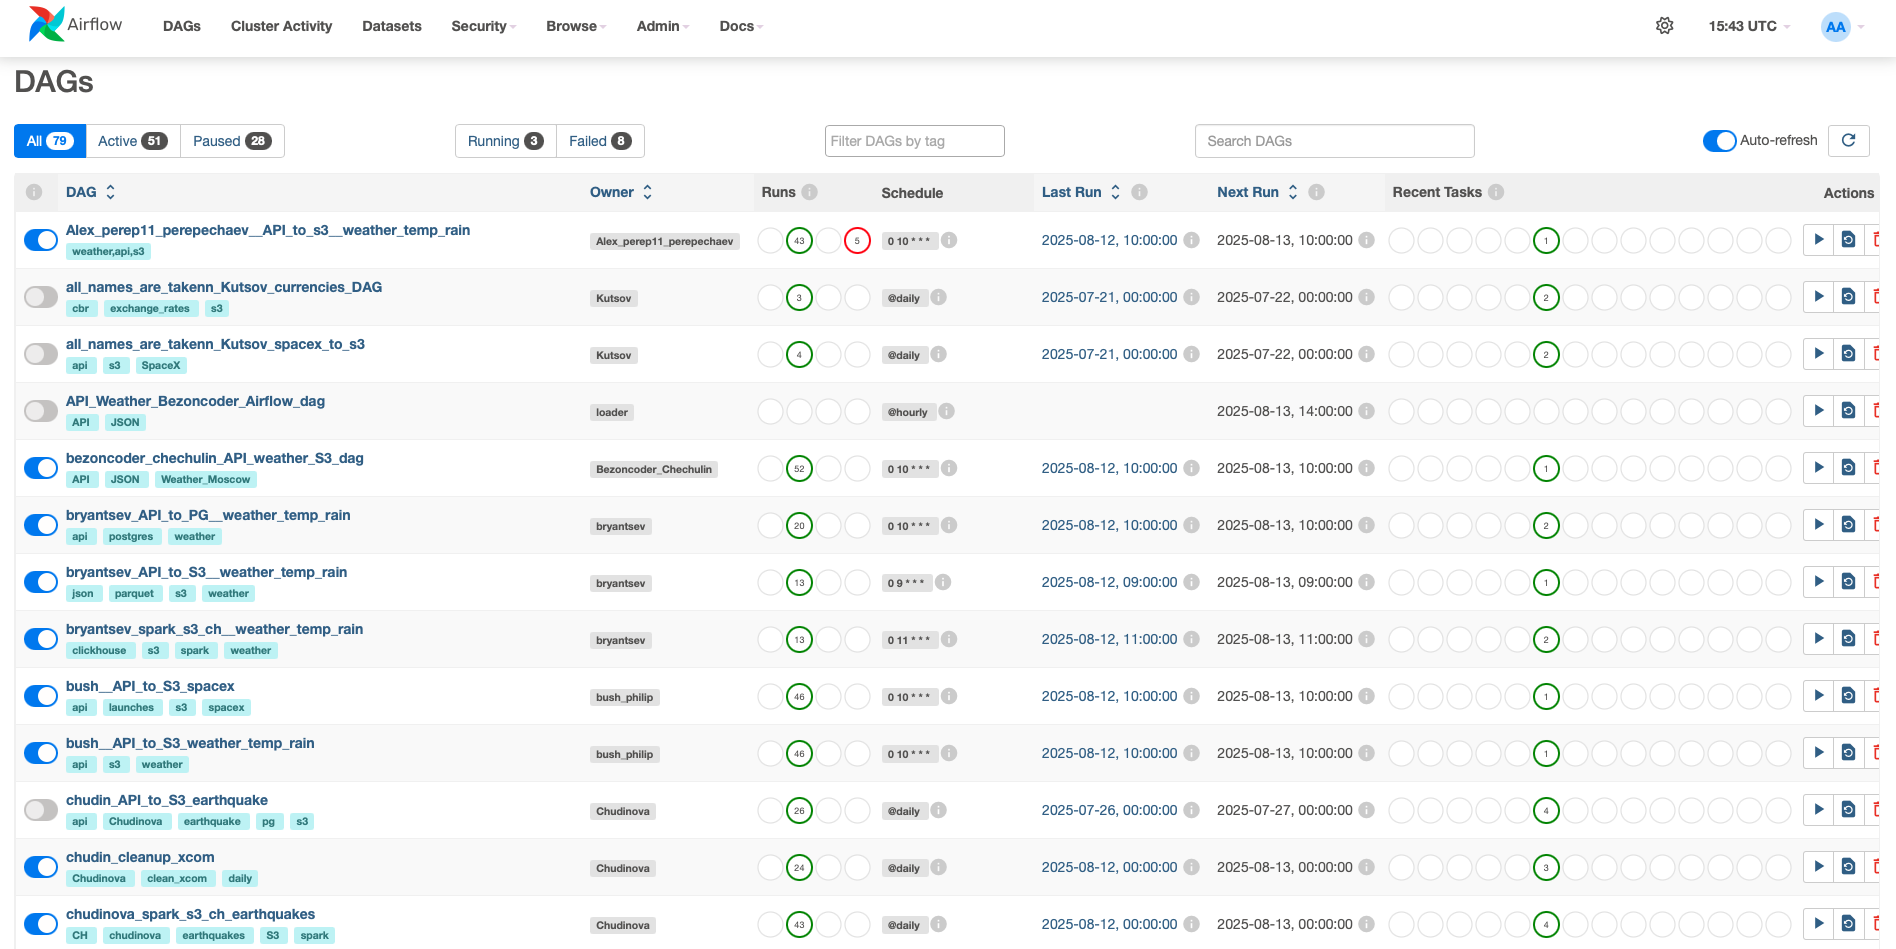Open the Datasets page

[392, 26]
